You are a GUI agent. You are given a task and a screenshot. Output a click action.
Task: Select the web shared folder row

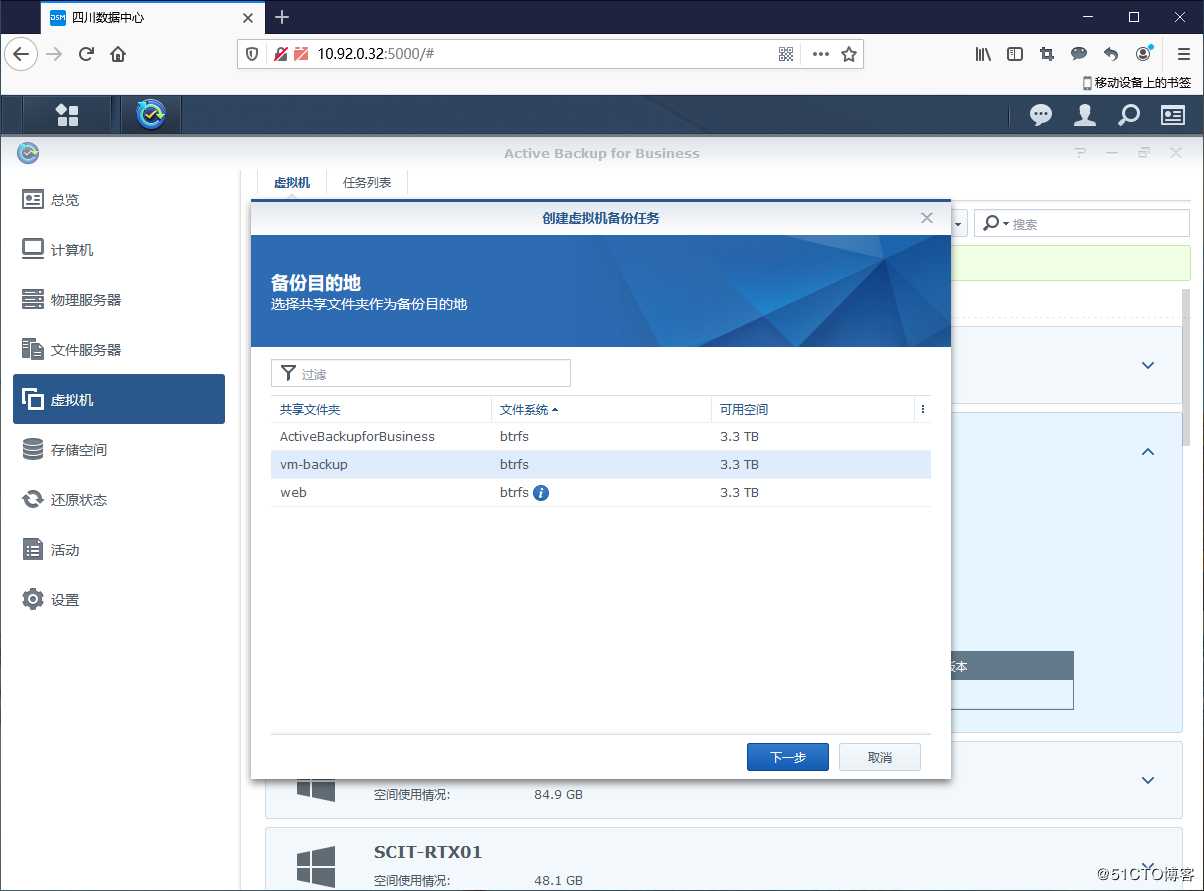[601, 492]
